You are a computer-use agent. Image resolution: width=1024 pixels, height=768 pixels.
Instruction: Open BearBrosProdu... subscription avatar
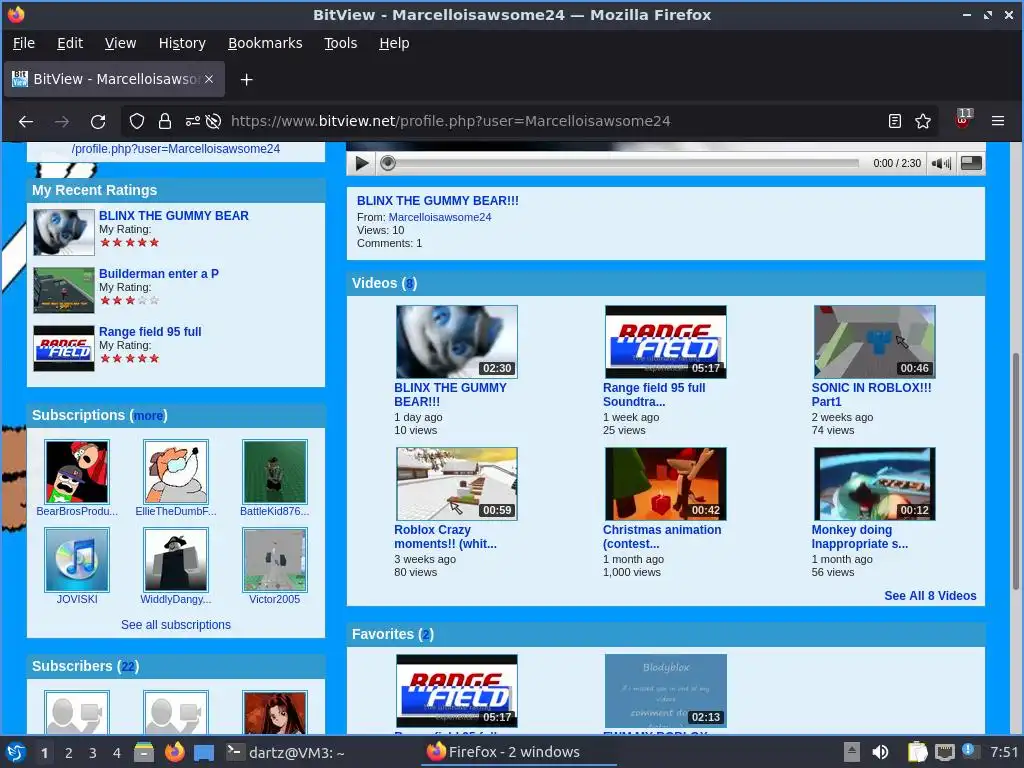77,472
